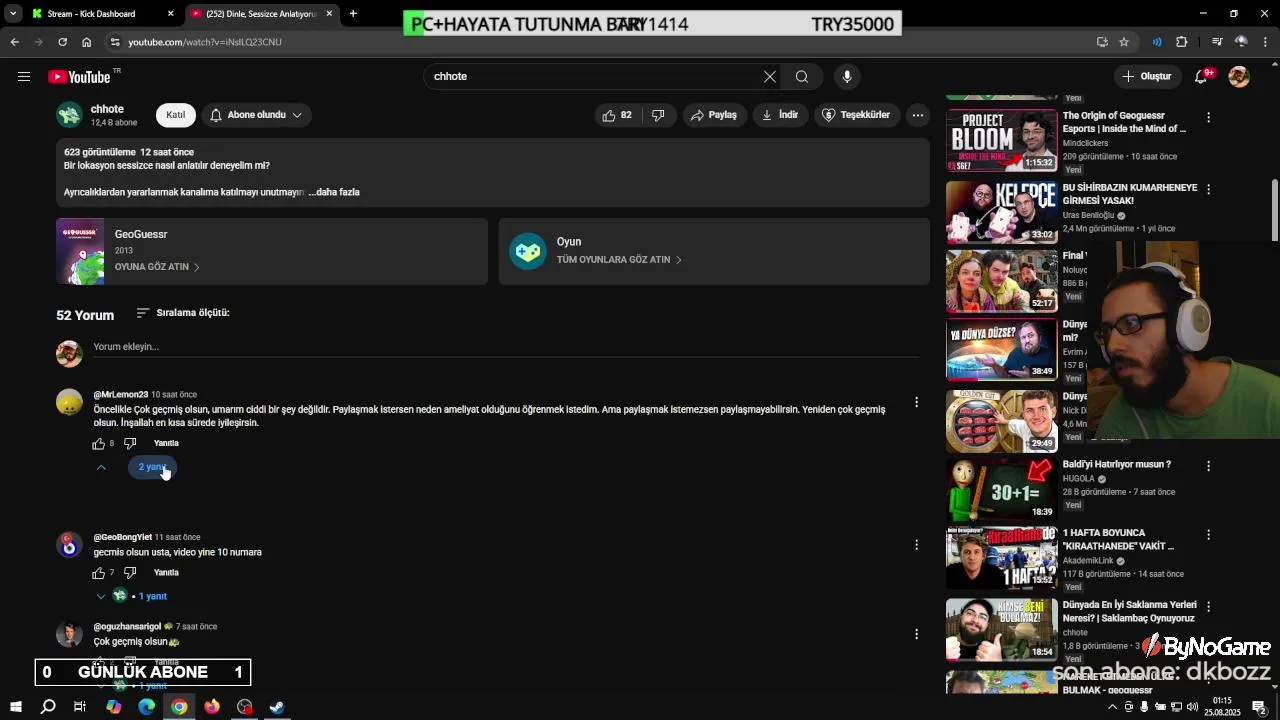Show hidden system tray icons
This screenshot has height=720, width=1280.
(1112, 707)
